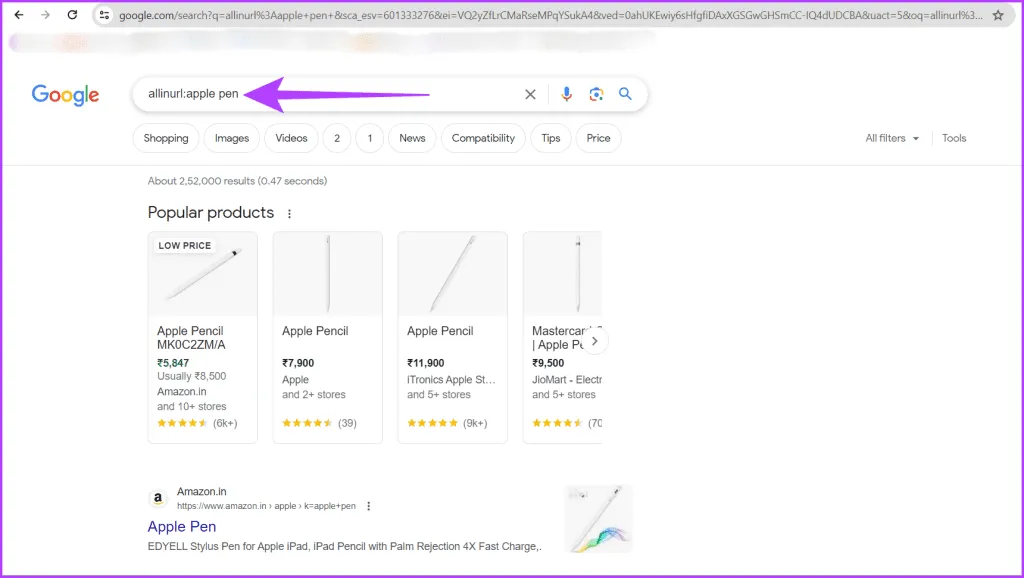This screenshot has width=1024, height=578.
Task: Open Popular products three-dot menu
Action: coord(290,214)
